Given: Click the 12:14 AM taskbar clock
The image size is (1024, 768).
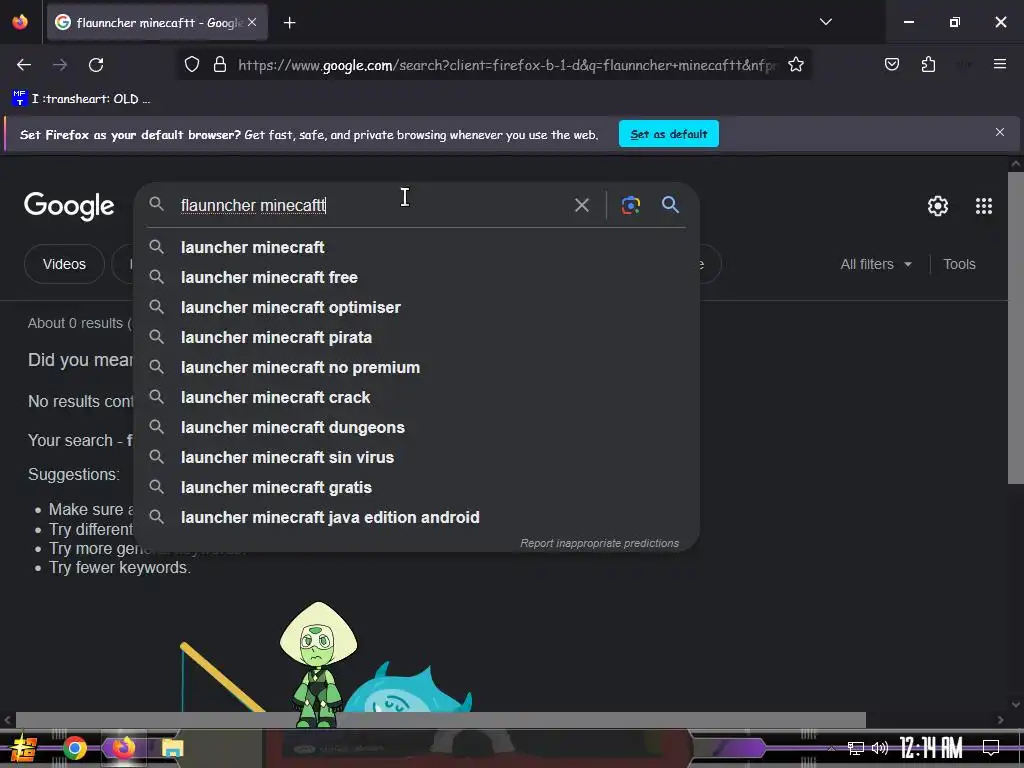Looking at the screenshot, I should click(930, 748).
